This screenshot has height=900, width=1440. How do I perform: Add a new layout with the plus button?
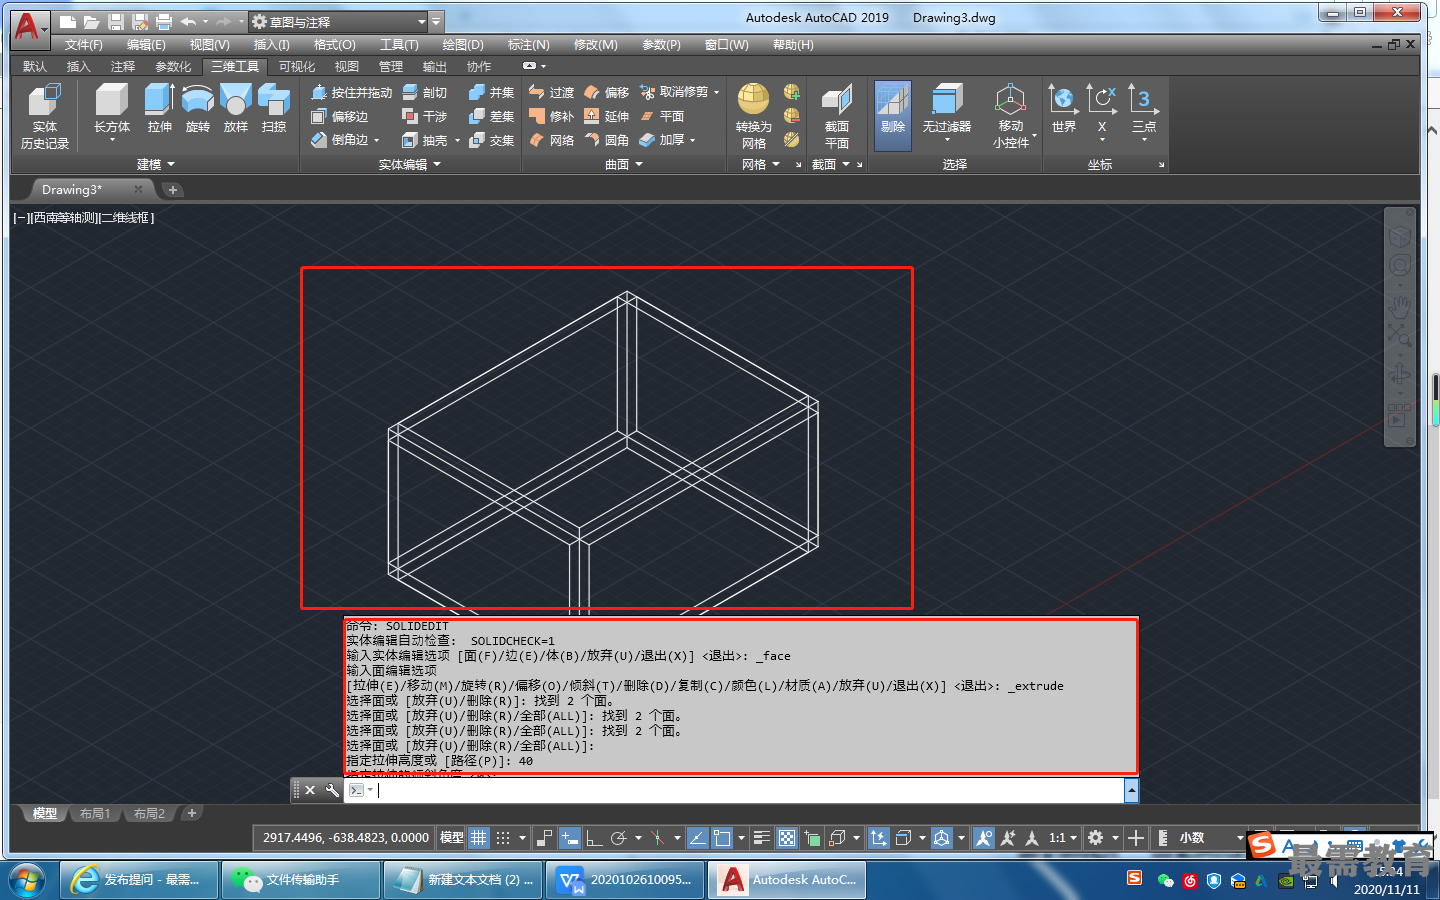tap(192, 814)
